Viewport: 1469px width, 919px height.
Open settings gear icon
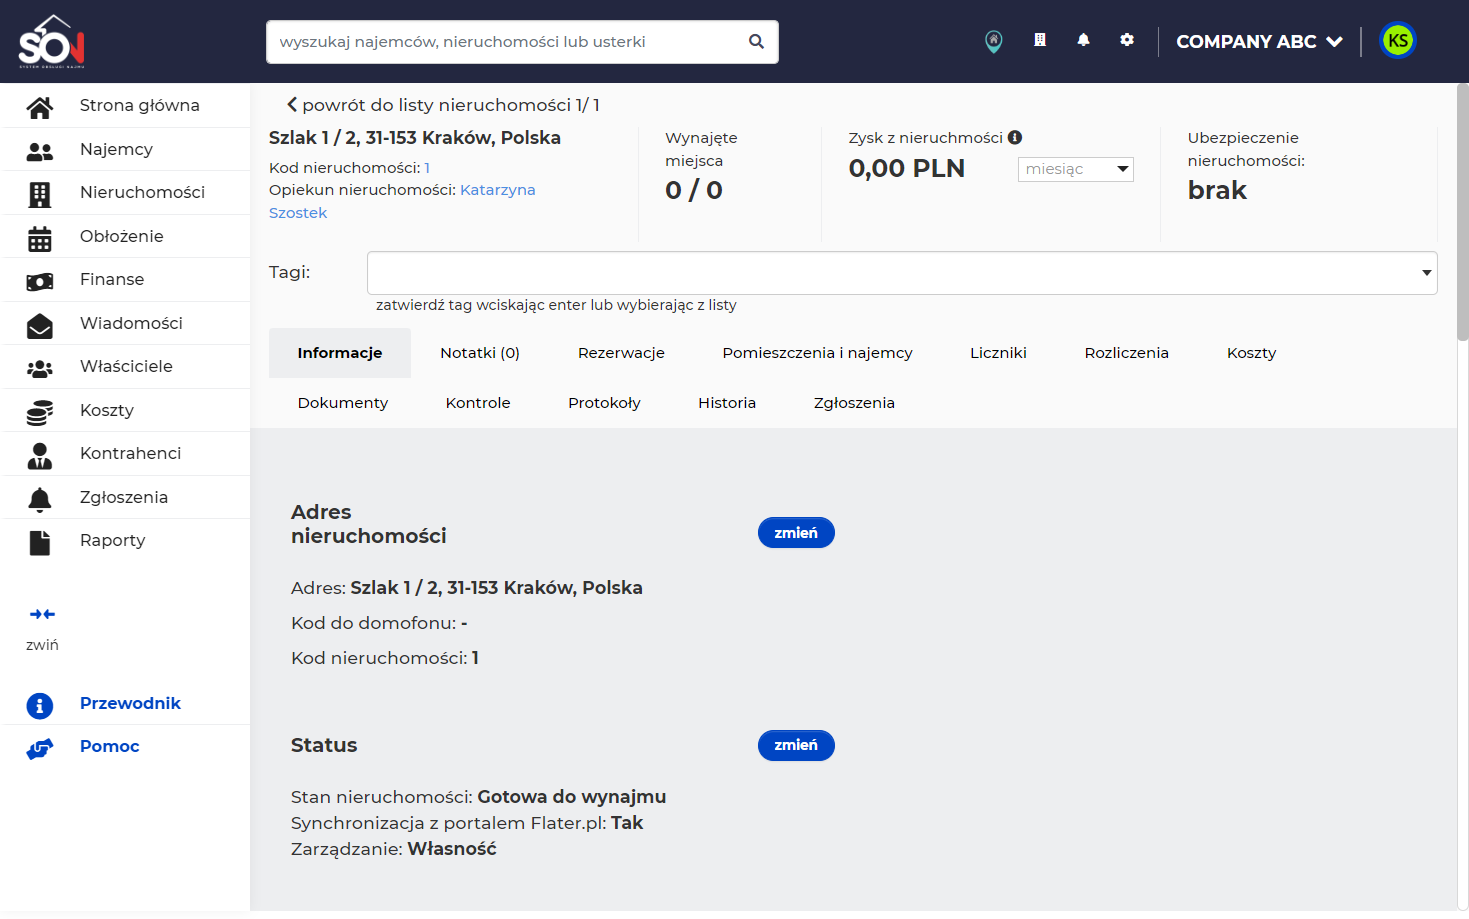click(x=1127, y=40)
